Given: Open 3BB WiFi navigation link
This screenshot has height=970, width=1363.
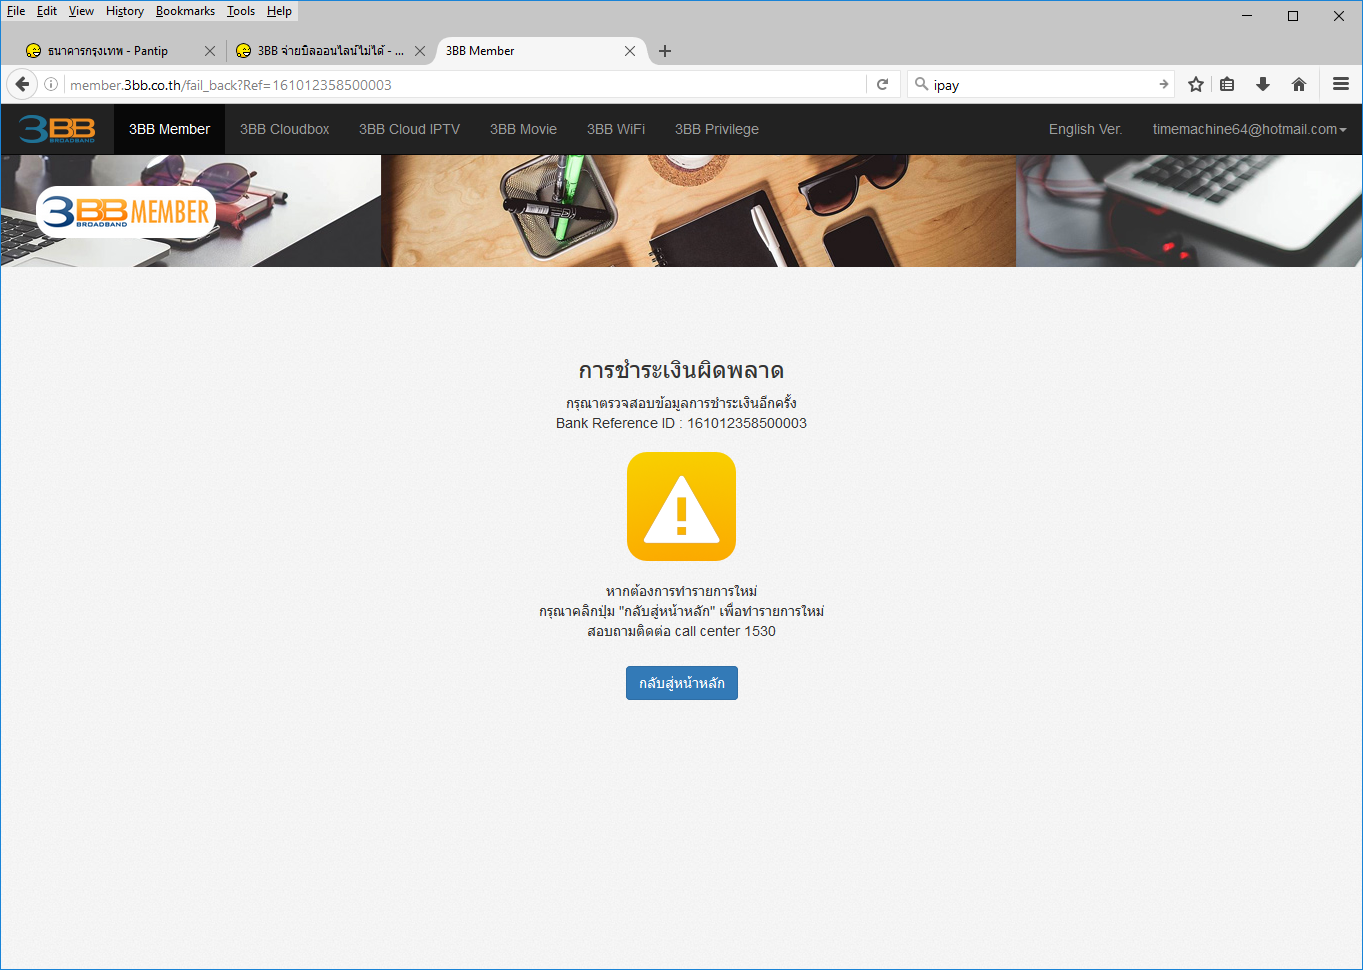Looking at the screenshot, I should [616, 129].
